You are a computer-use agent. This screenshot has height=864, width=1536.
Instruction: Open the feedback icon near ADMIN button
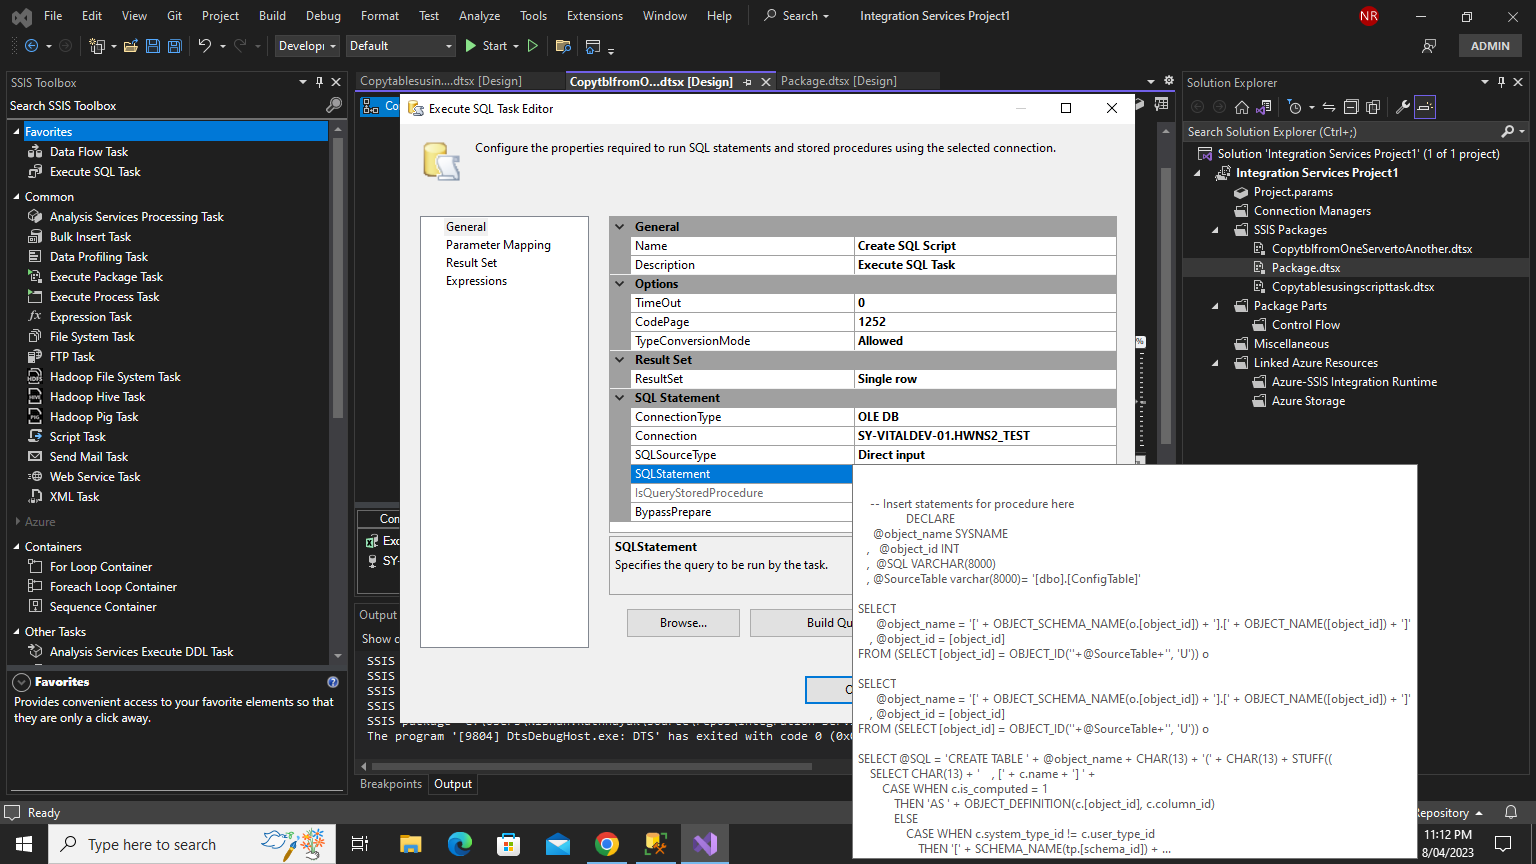[x=1429, y=46]
